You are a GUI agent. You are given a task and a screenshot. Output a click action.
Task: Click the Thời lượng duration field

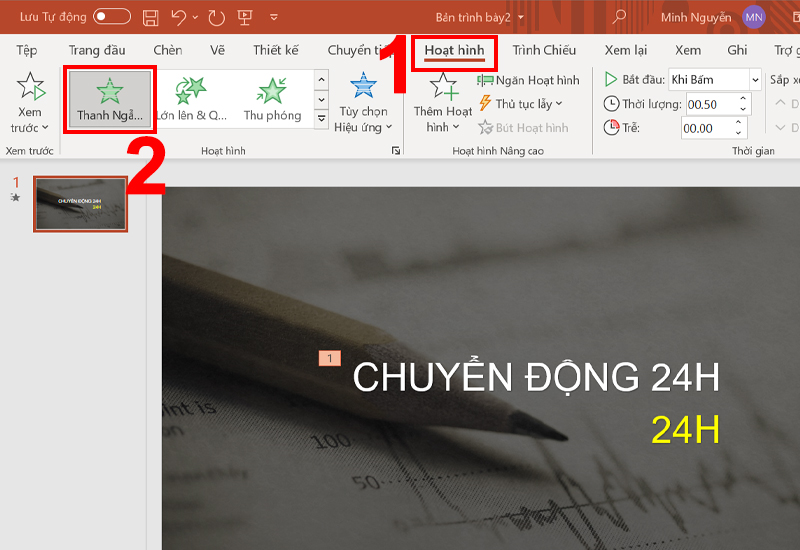pyautogui.click(x=710, y=105)
